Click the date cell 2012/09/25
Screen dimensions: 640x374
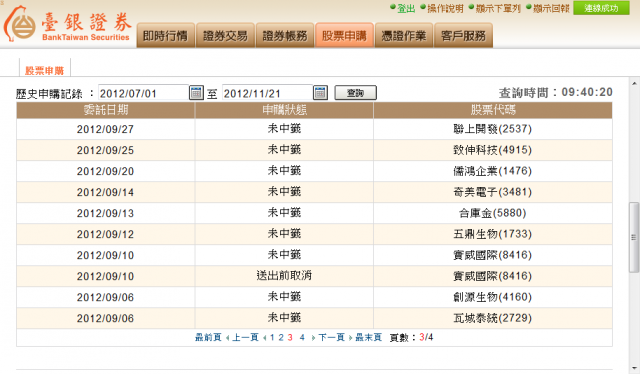point(105,150)
